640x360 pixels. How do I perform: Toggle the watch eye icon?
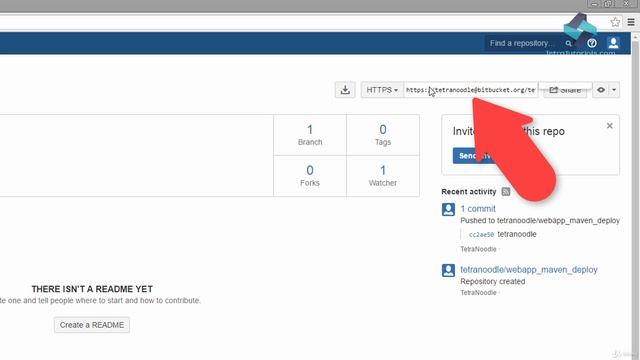(x=601, y=90)
